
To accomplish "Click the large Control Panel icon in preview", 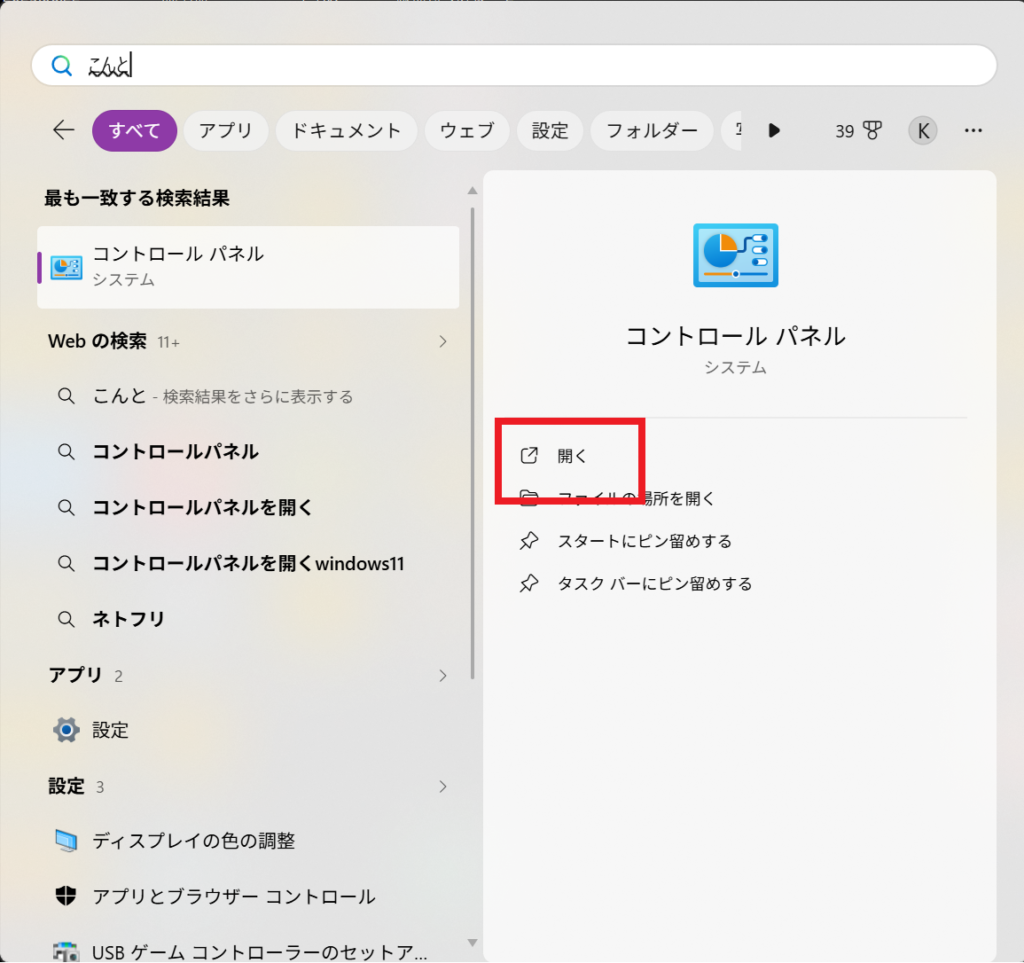I will pyautogui.click(x=735, y=255).
